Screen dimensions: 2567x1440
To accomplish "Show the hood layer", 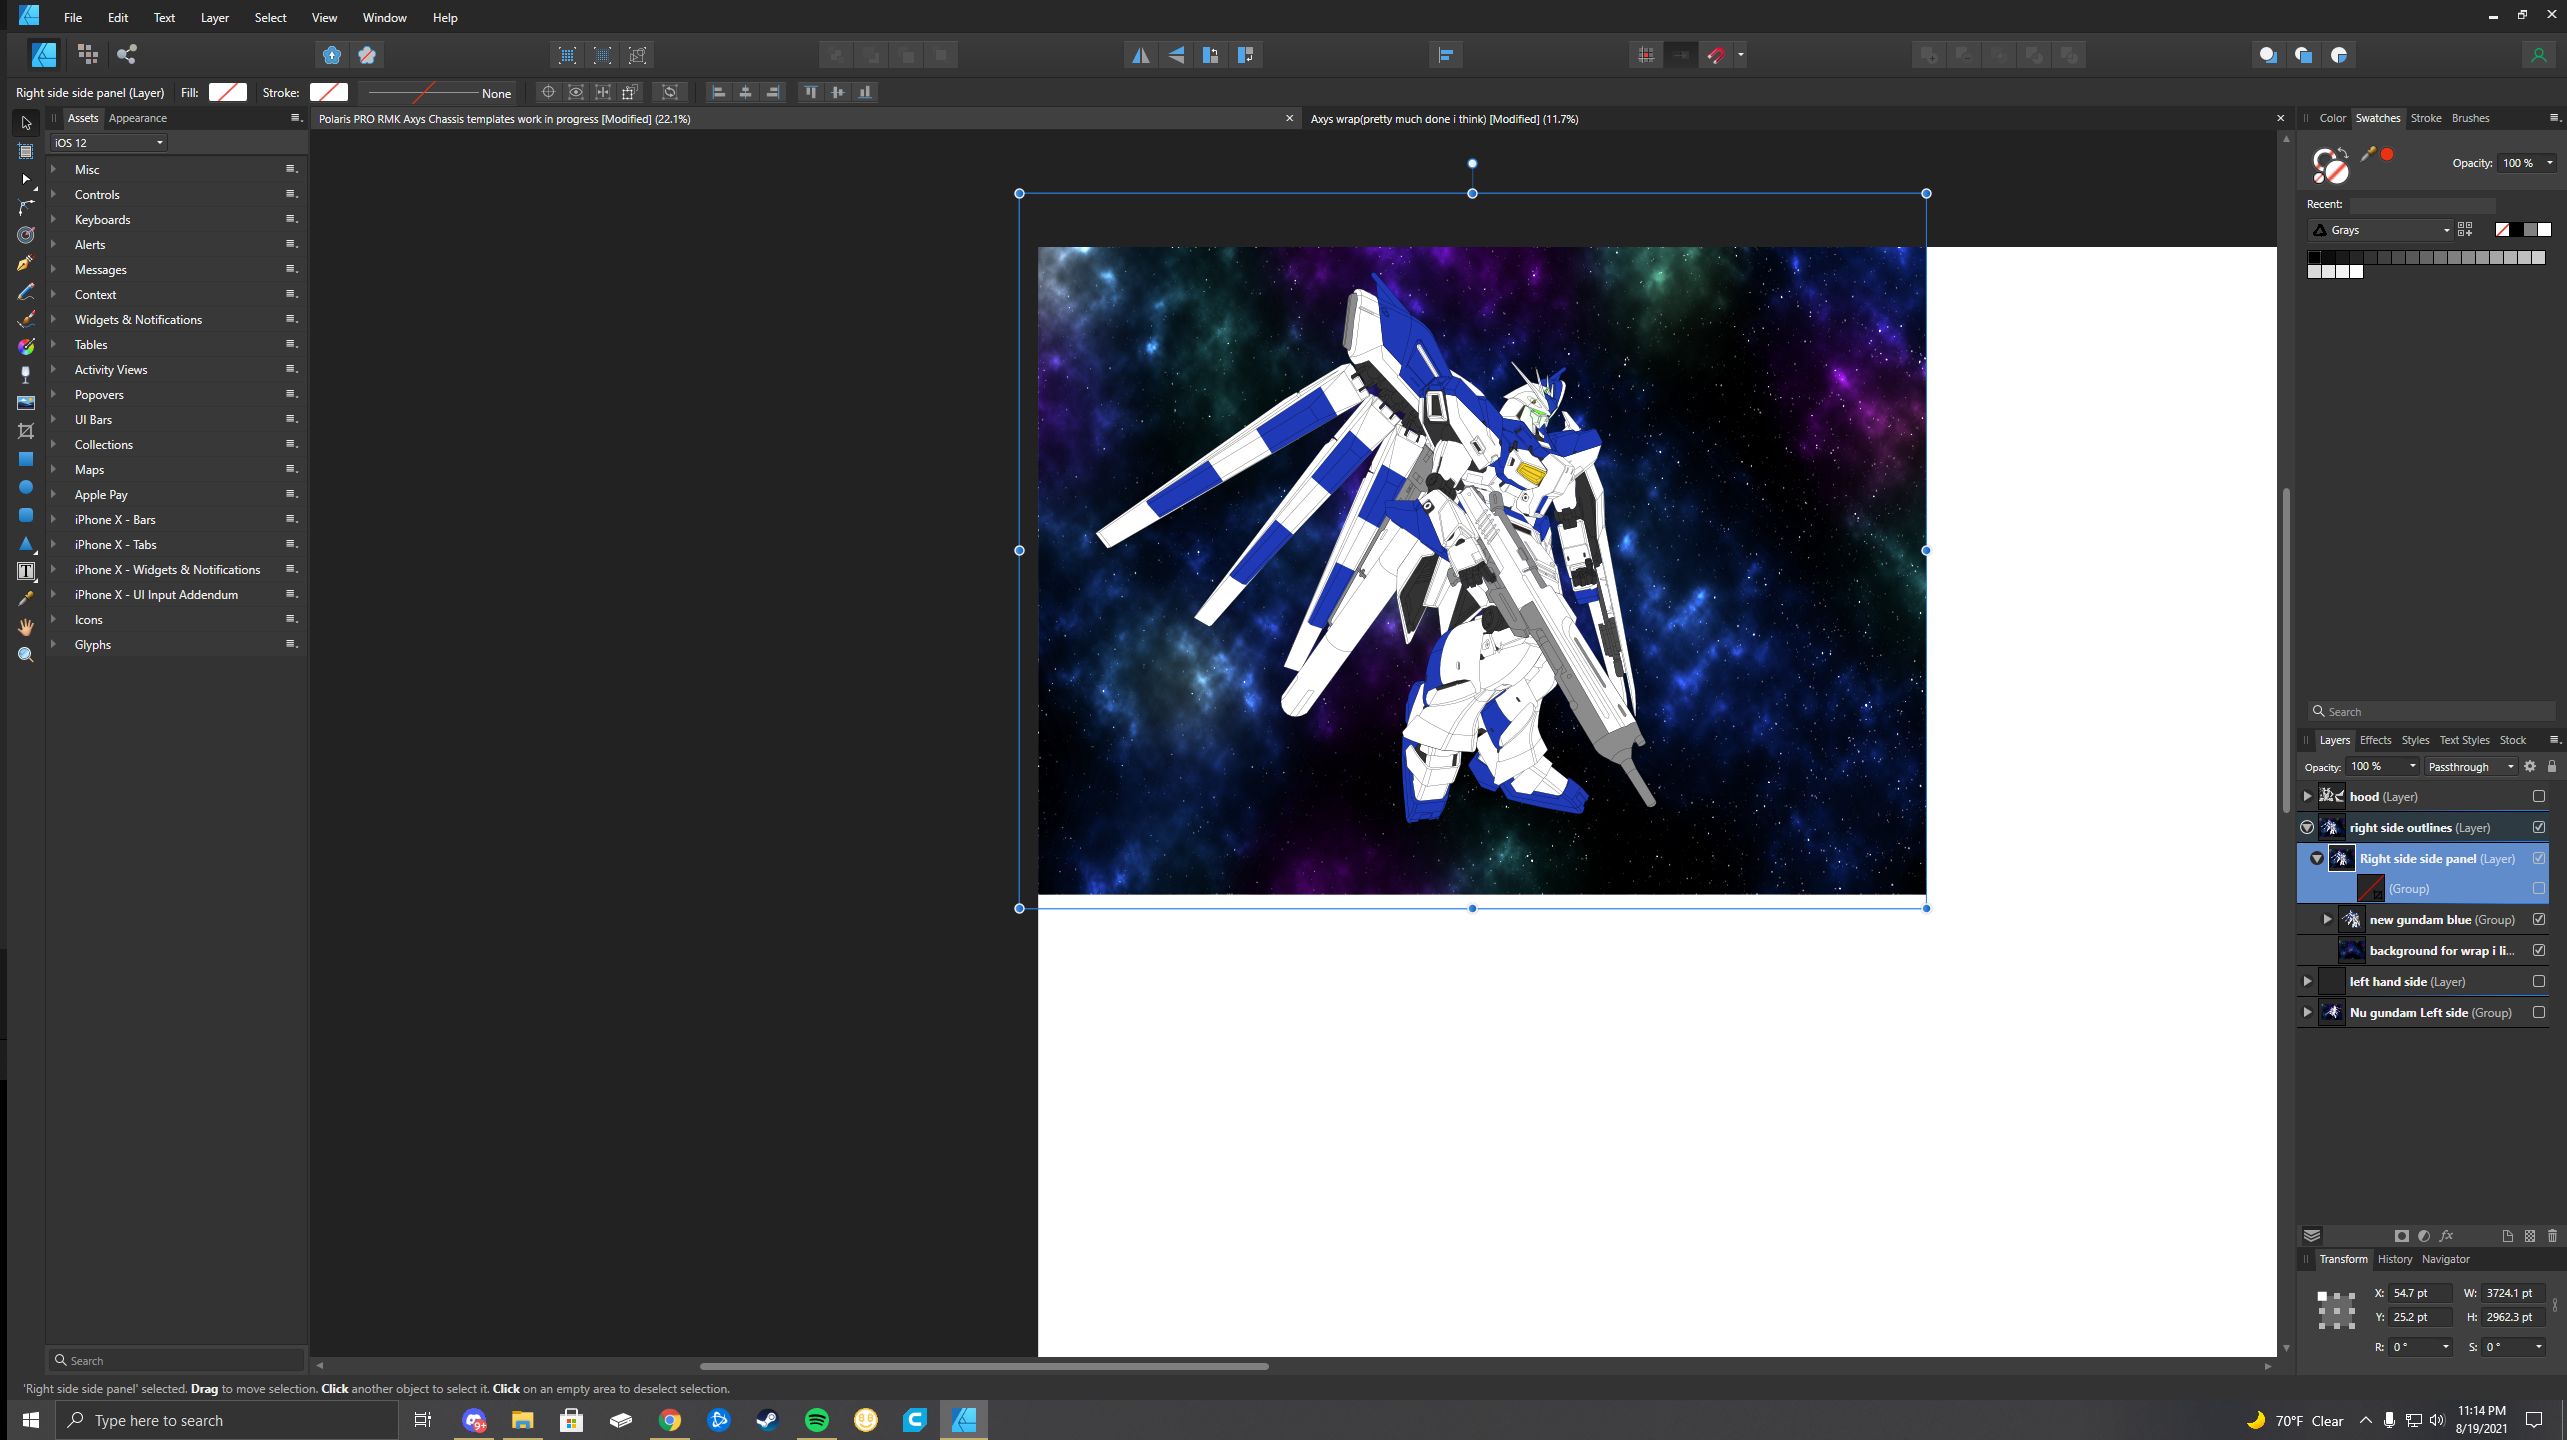I will tap(2538, 796).
